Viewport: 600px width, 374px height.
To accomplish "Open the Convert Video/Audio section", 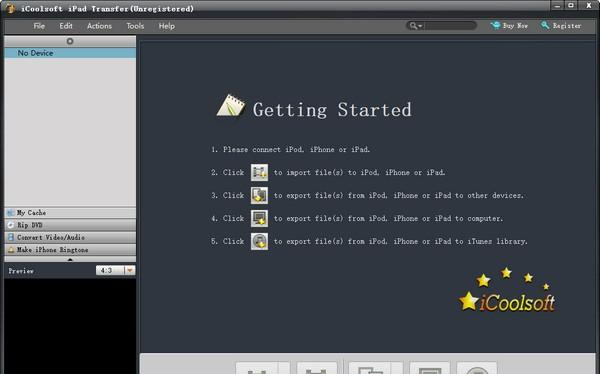I will (x=70, y=237).
